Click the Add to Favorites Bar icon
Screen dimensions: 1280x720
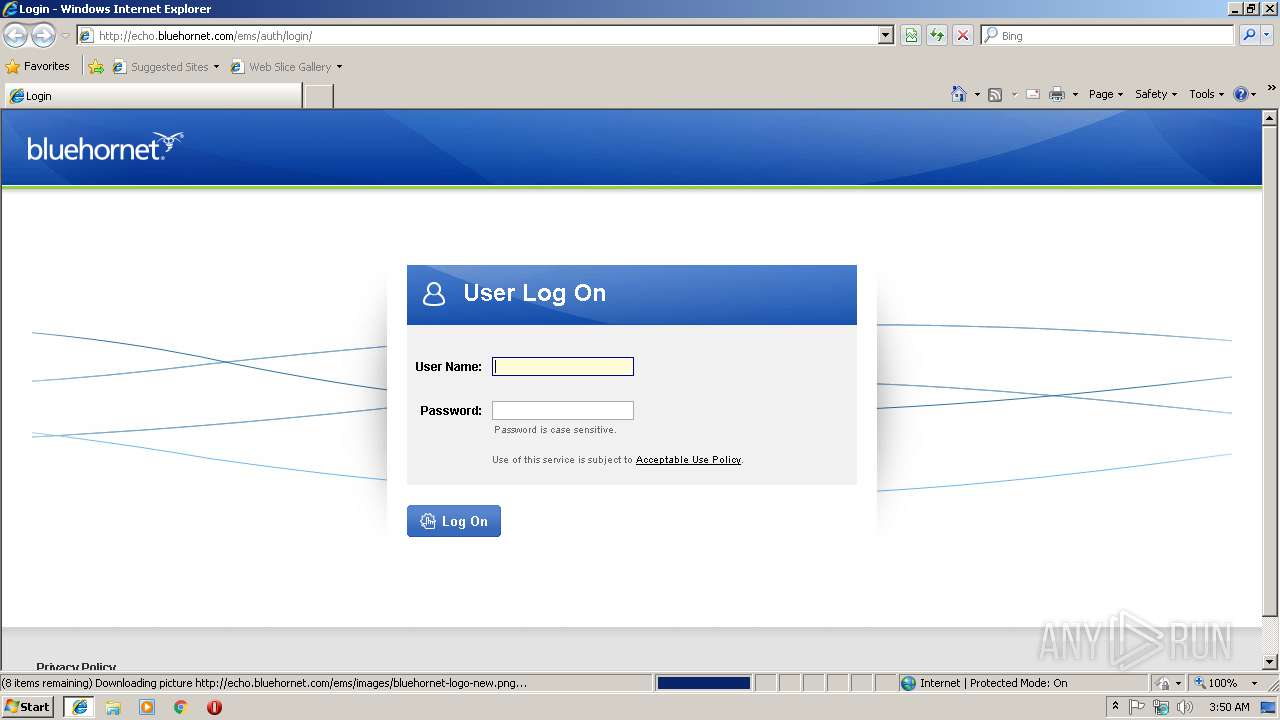[96, 67]
